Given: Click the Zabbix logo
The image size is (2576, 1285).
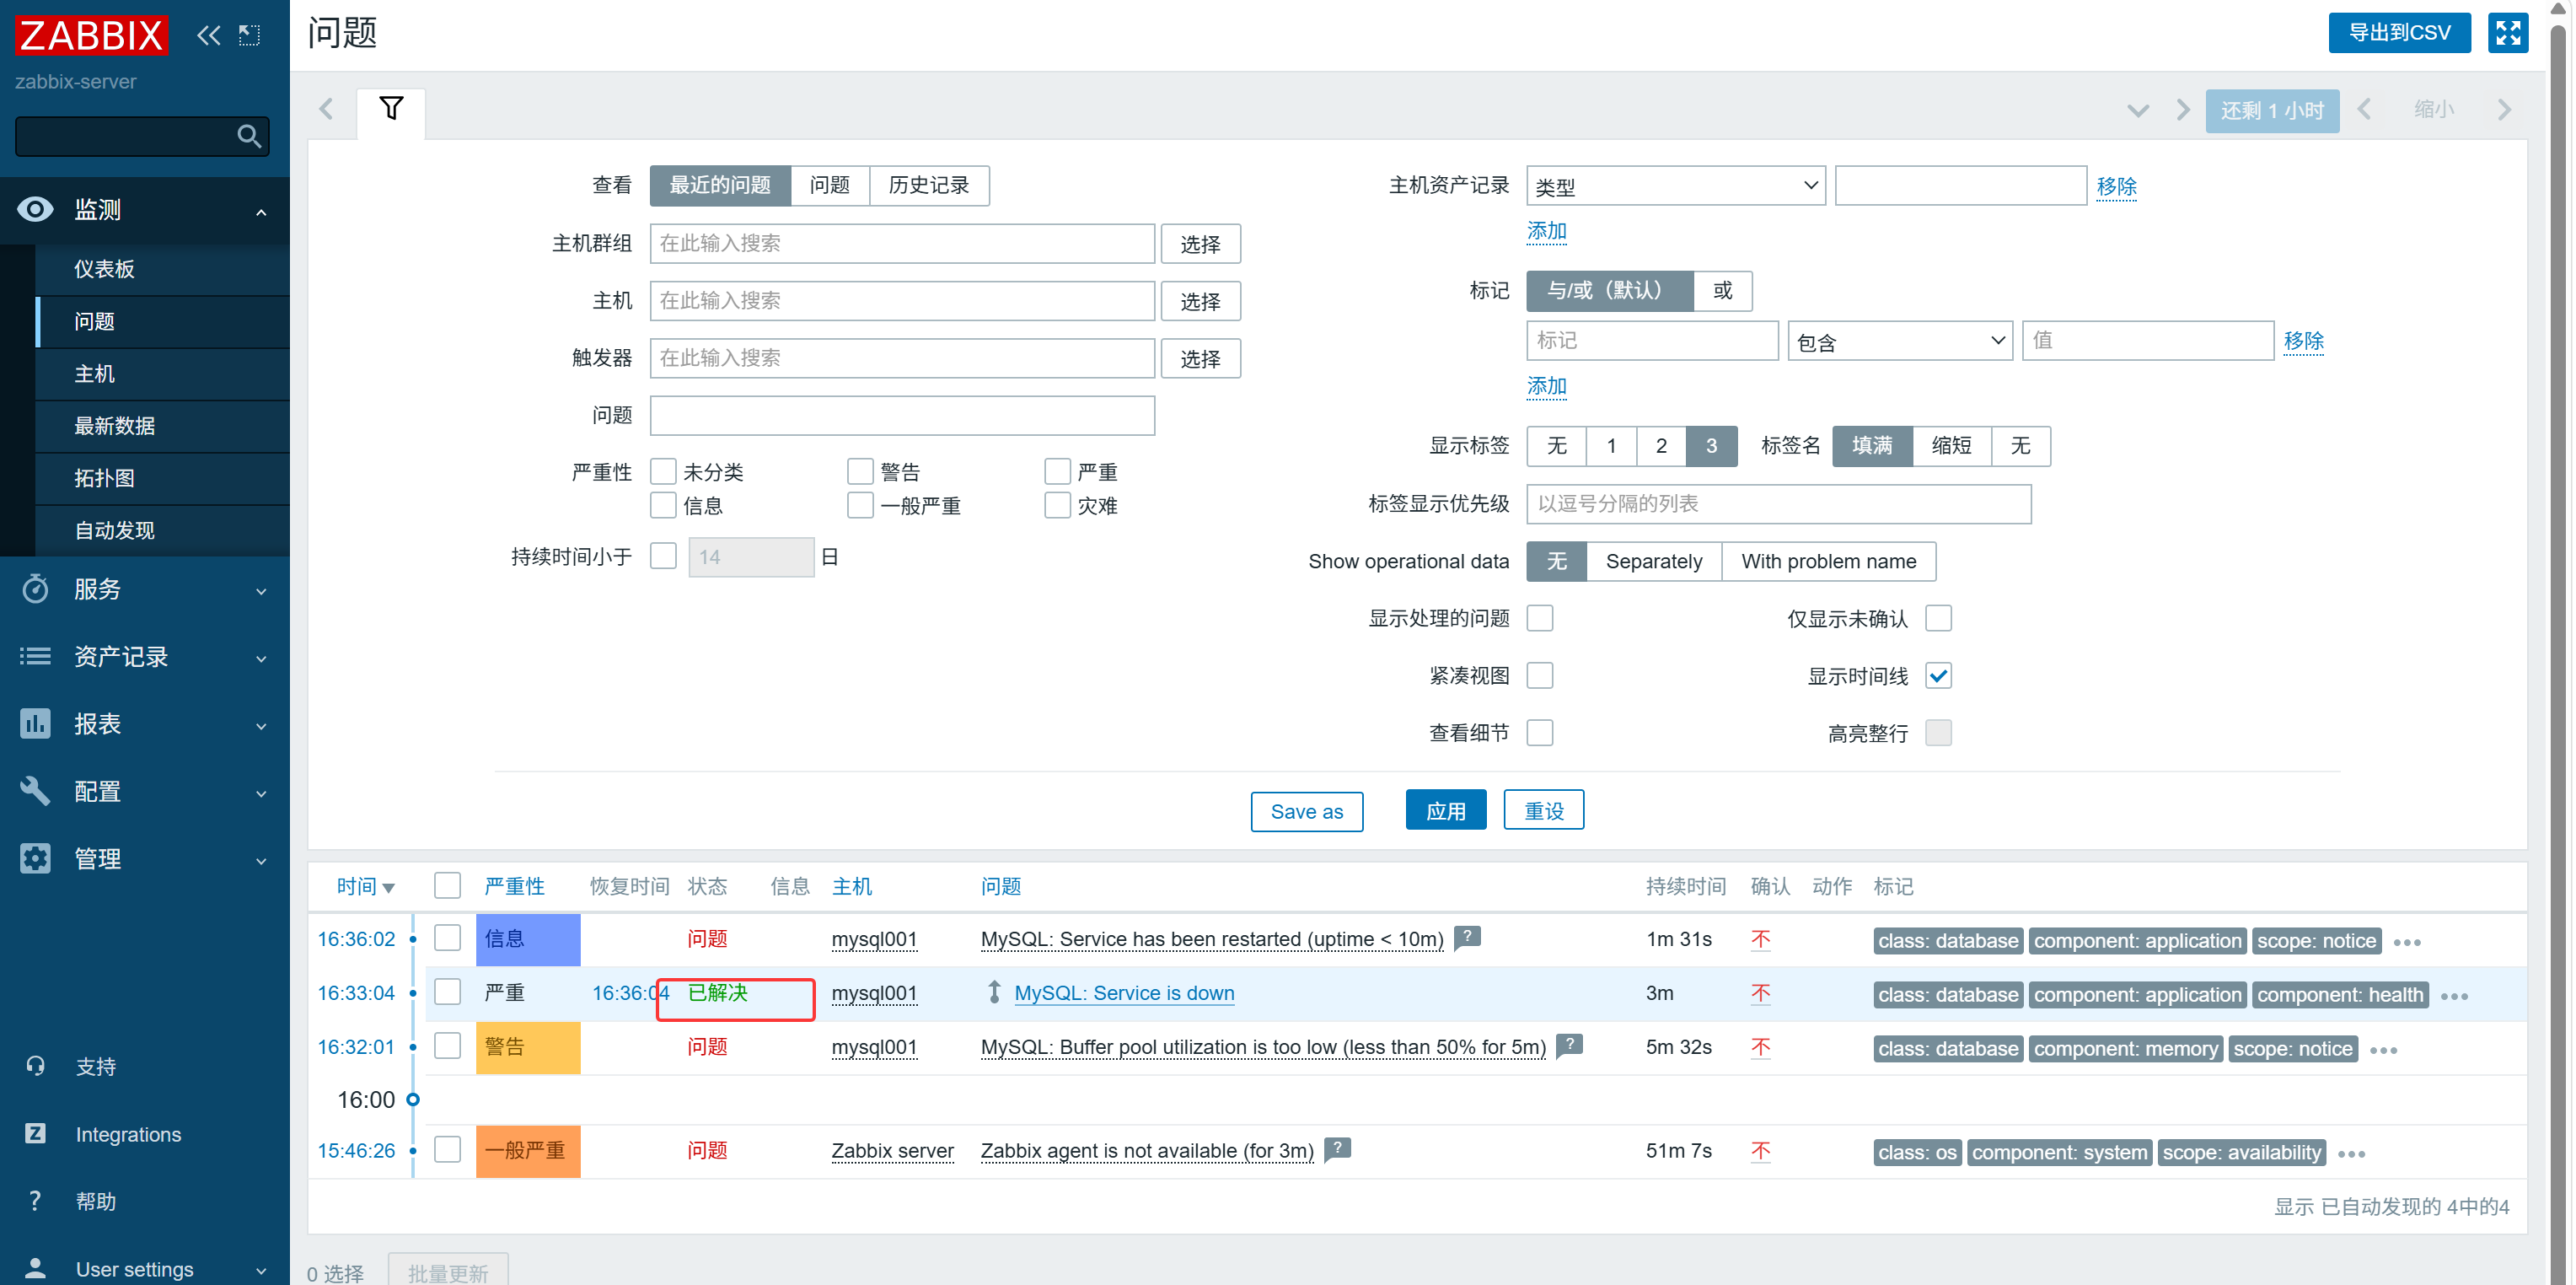Looking at the screenshot, I should (91, 35).
